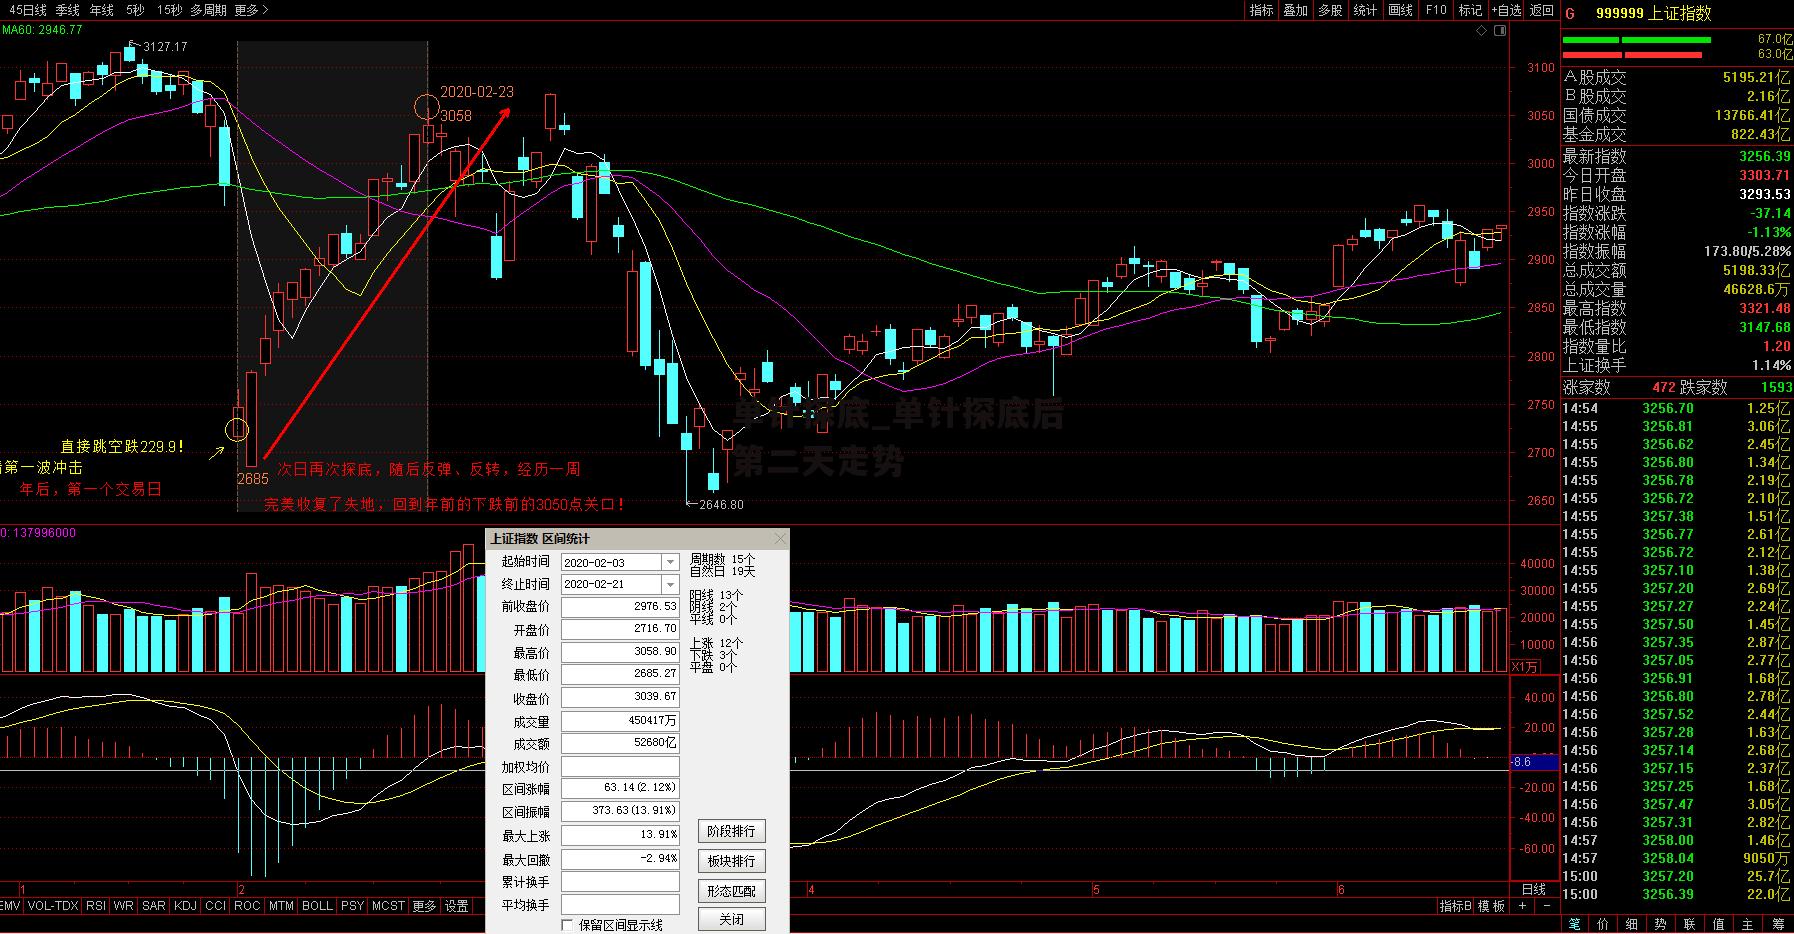Open the 更多 periods dropdown in the top bar
Viewport: 1794px width, 934px height.
[x=252, y=10]
